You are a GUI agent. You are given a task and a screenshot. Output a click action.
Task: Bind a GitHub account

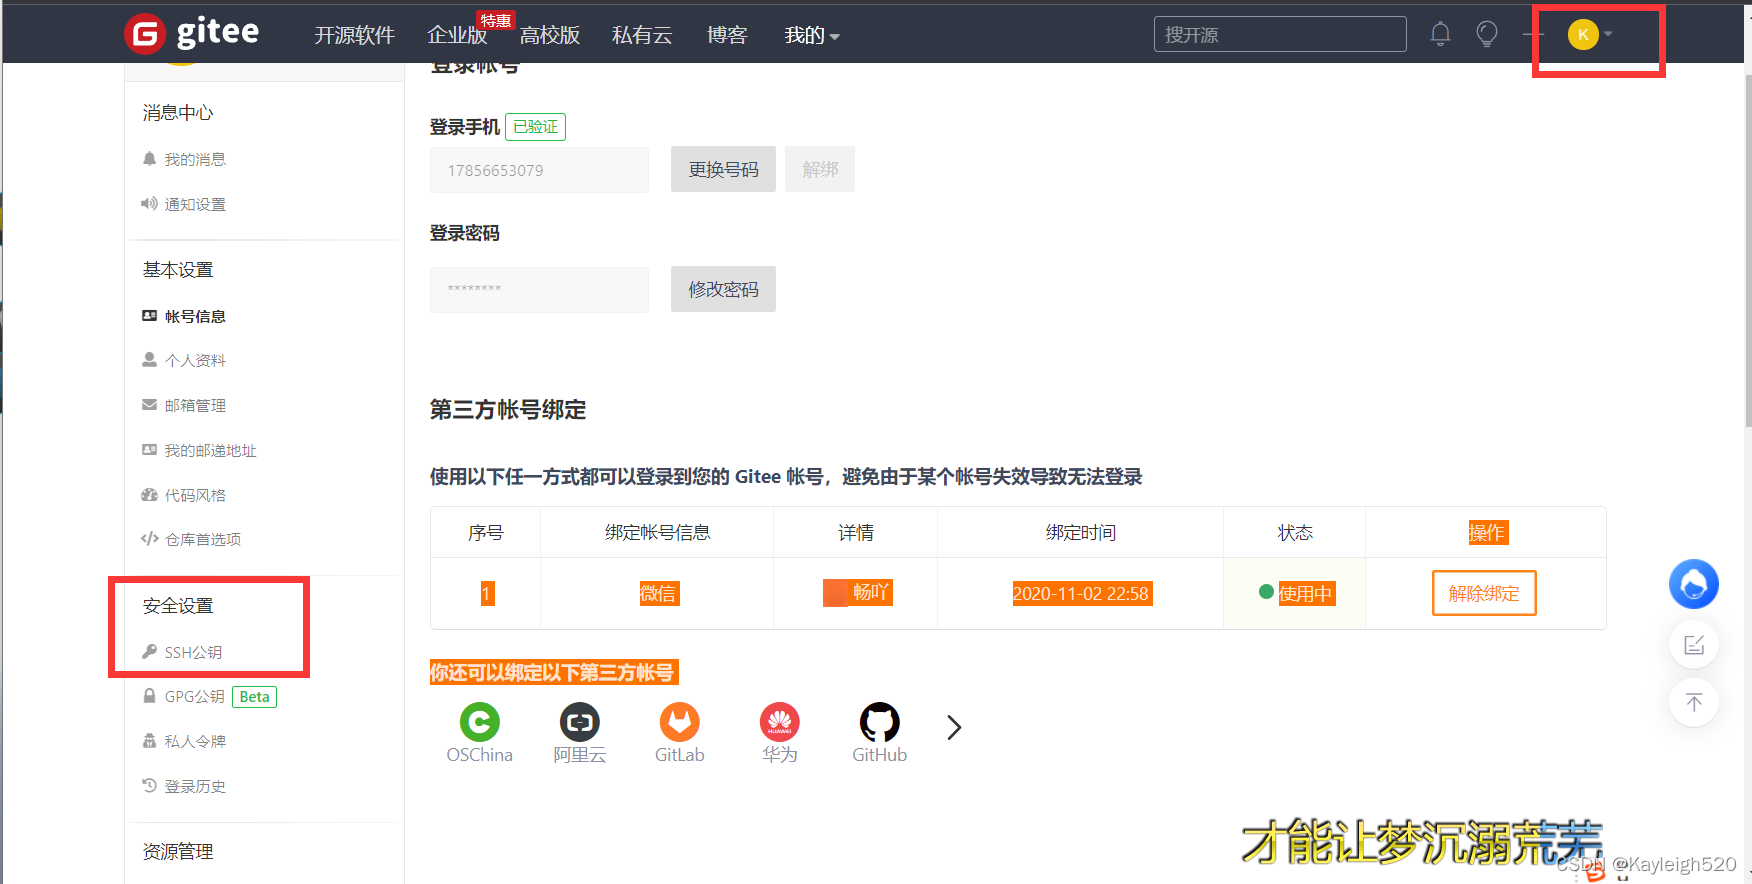(x=880, y=733)
